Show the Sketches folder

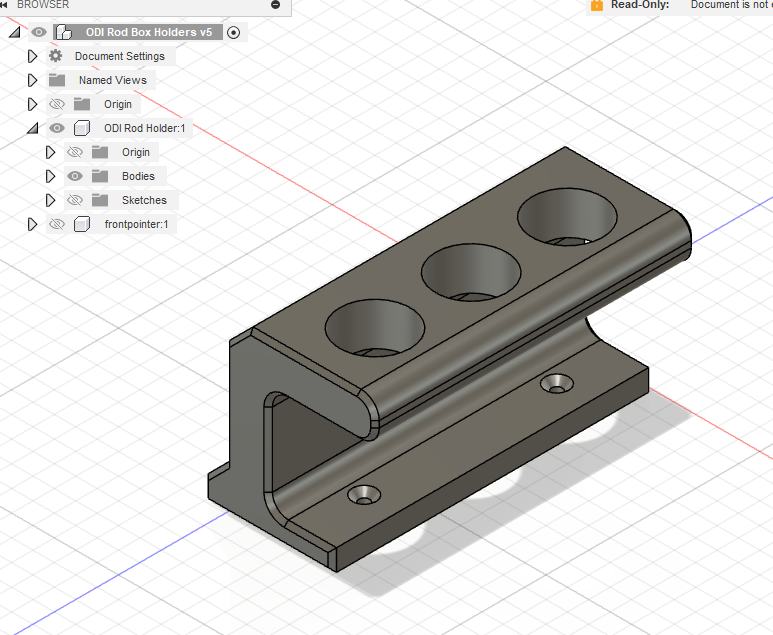pos(75,200)
